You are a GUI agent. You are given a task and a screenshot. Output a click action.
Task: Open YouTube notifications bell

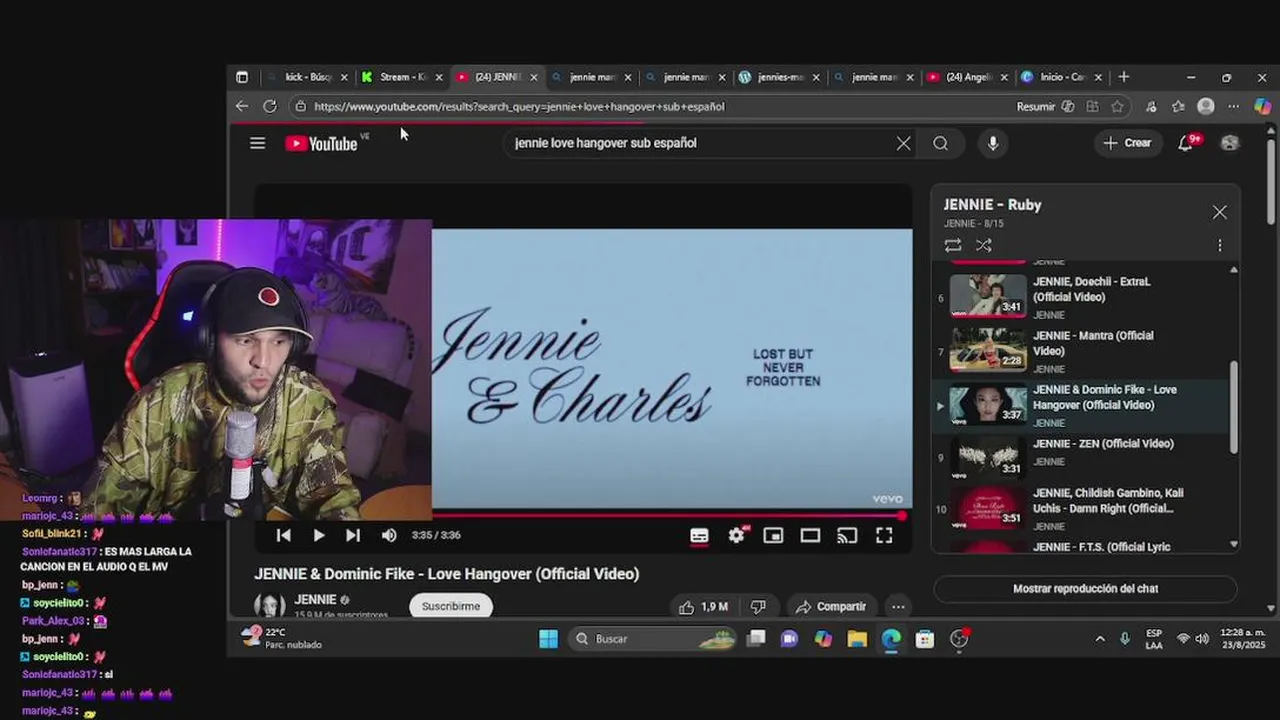click(x=1186, y=143)
